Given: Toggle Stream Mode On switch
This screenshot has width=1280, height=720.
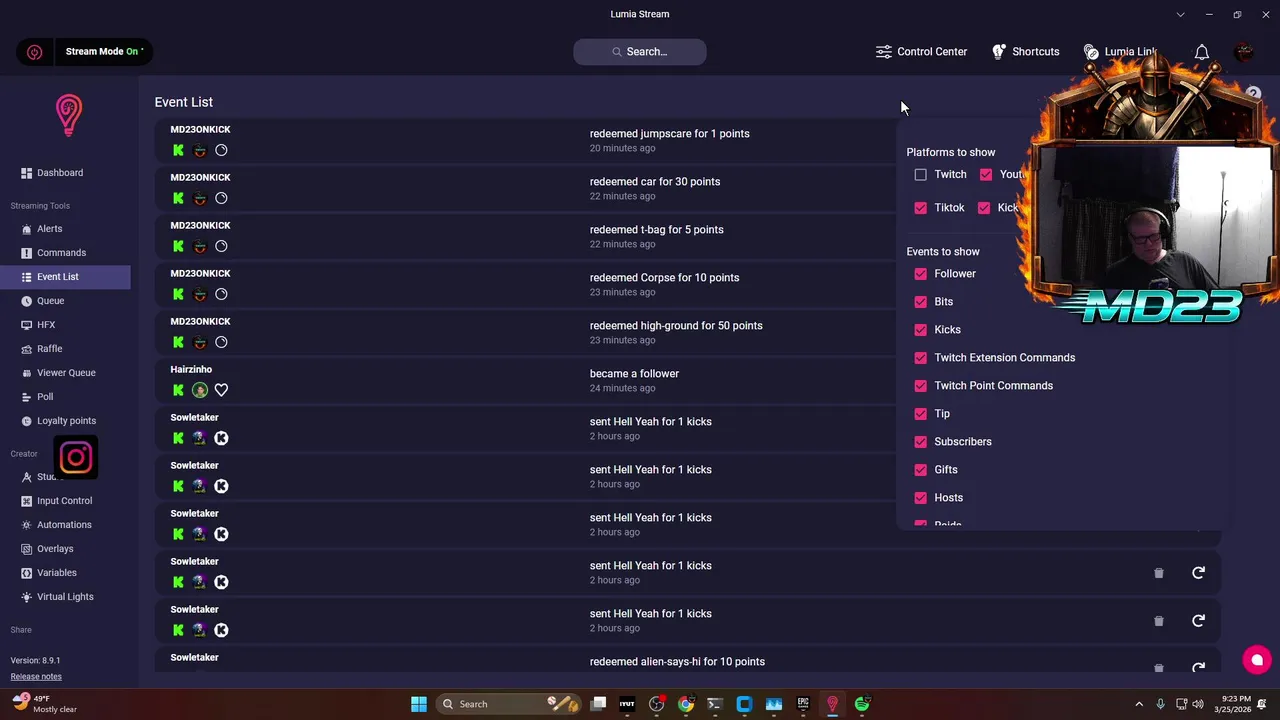Looking at the screenshot, I should (104, 52).
